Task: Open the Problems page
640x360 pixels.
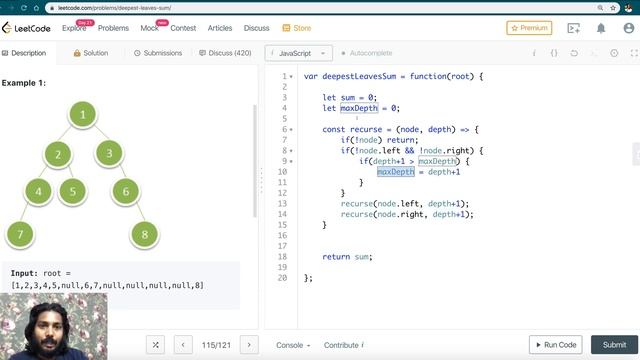Action: click(x=113, y=28)
